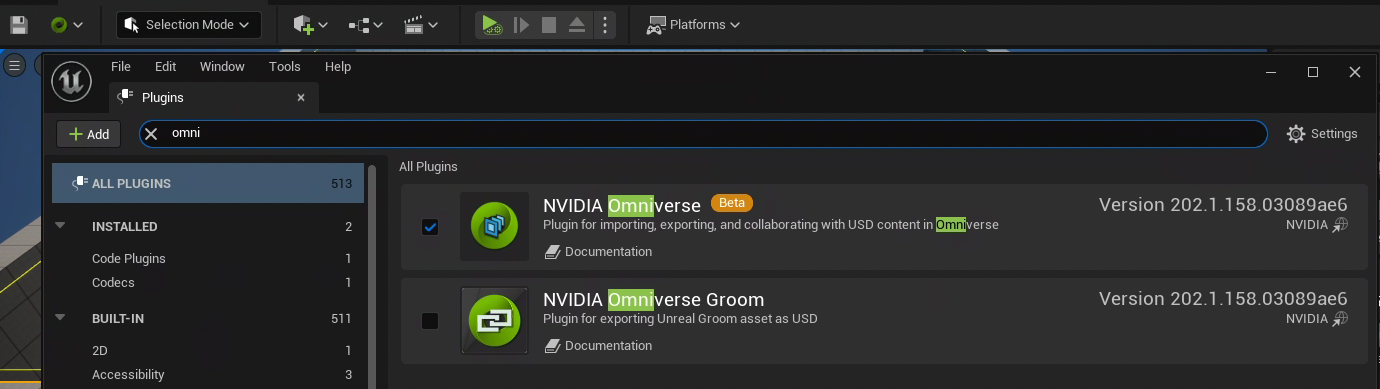Select the INSTALLED category label
Image resolution: width=1380 pixels, height=389 pixels.
(125, 227)
